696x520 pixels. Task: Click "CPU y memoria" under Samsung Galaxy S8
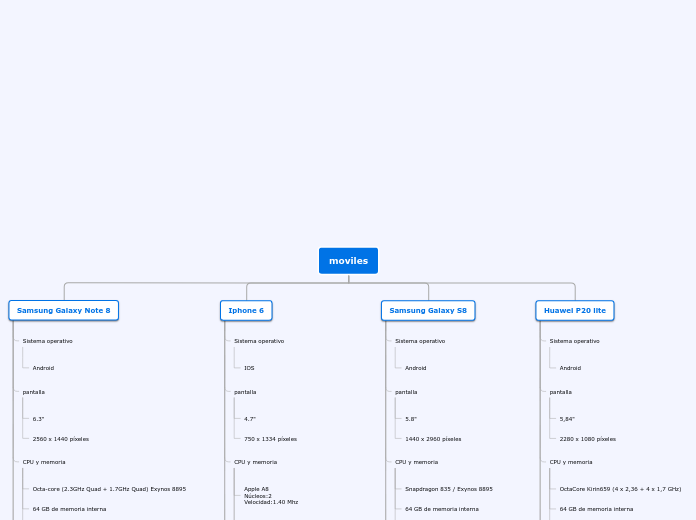416,462
